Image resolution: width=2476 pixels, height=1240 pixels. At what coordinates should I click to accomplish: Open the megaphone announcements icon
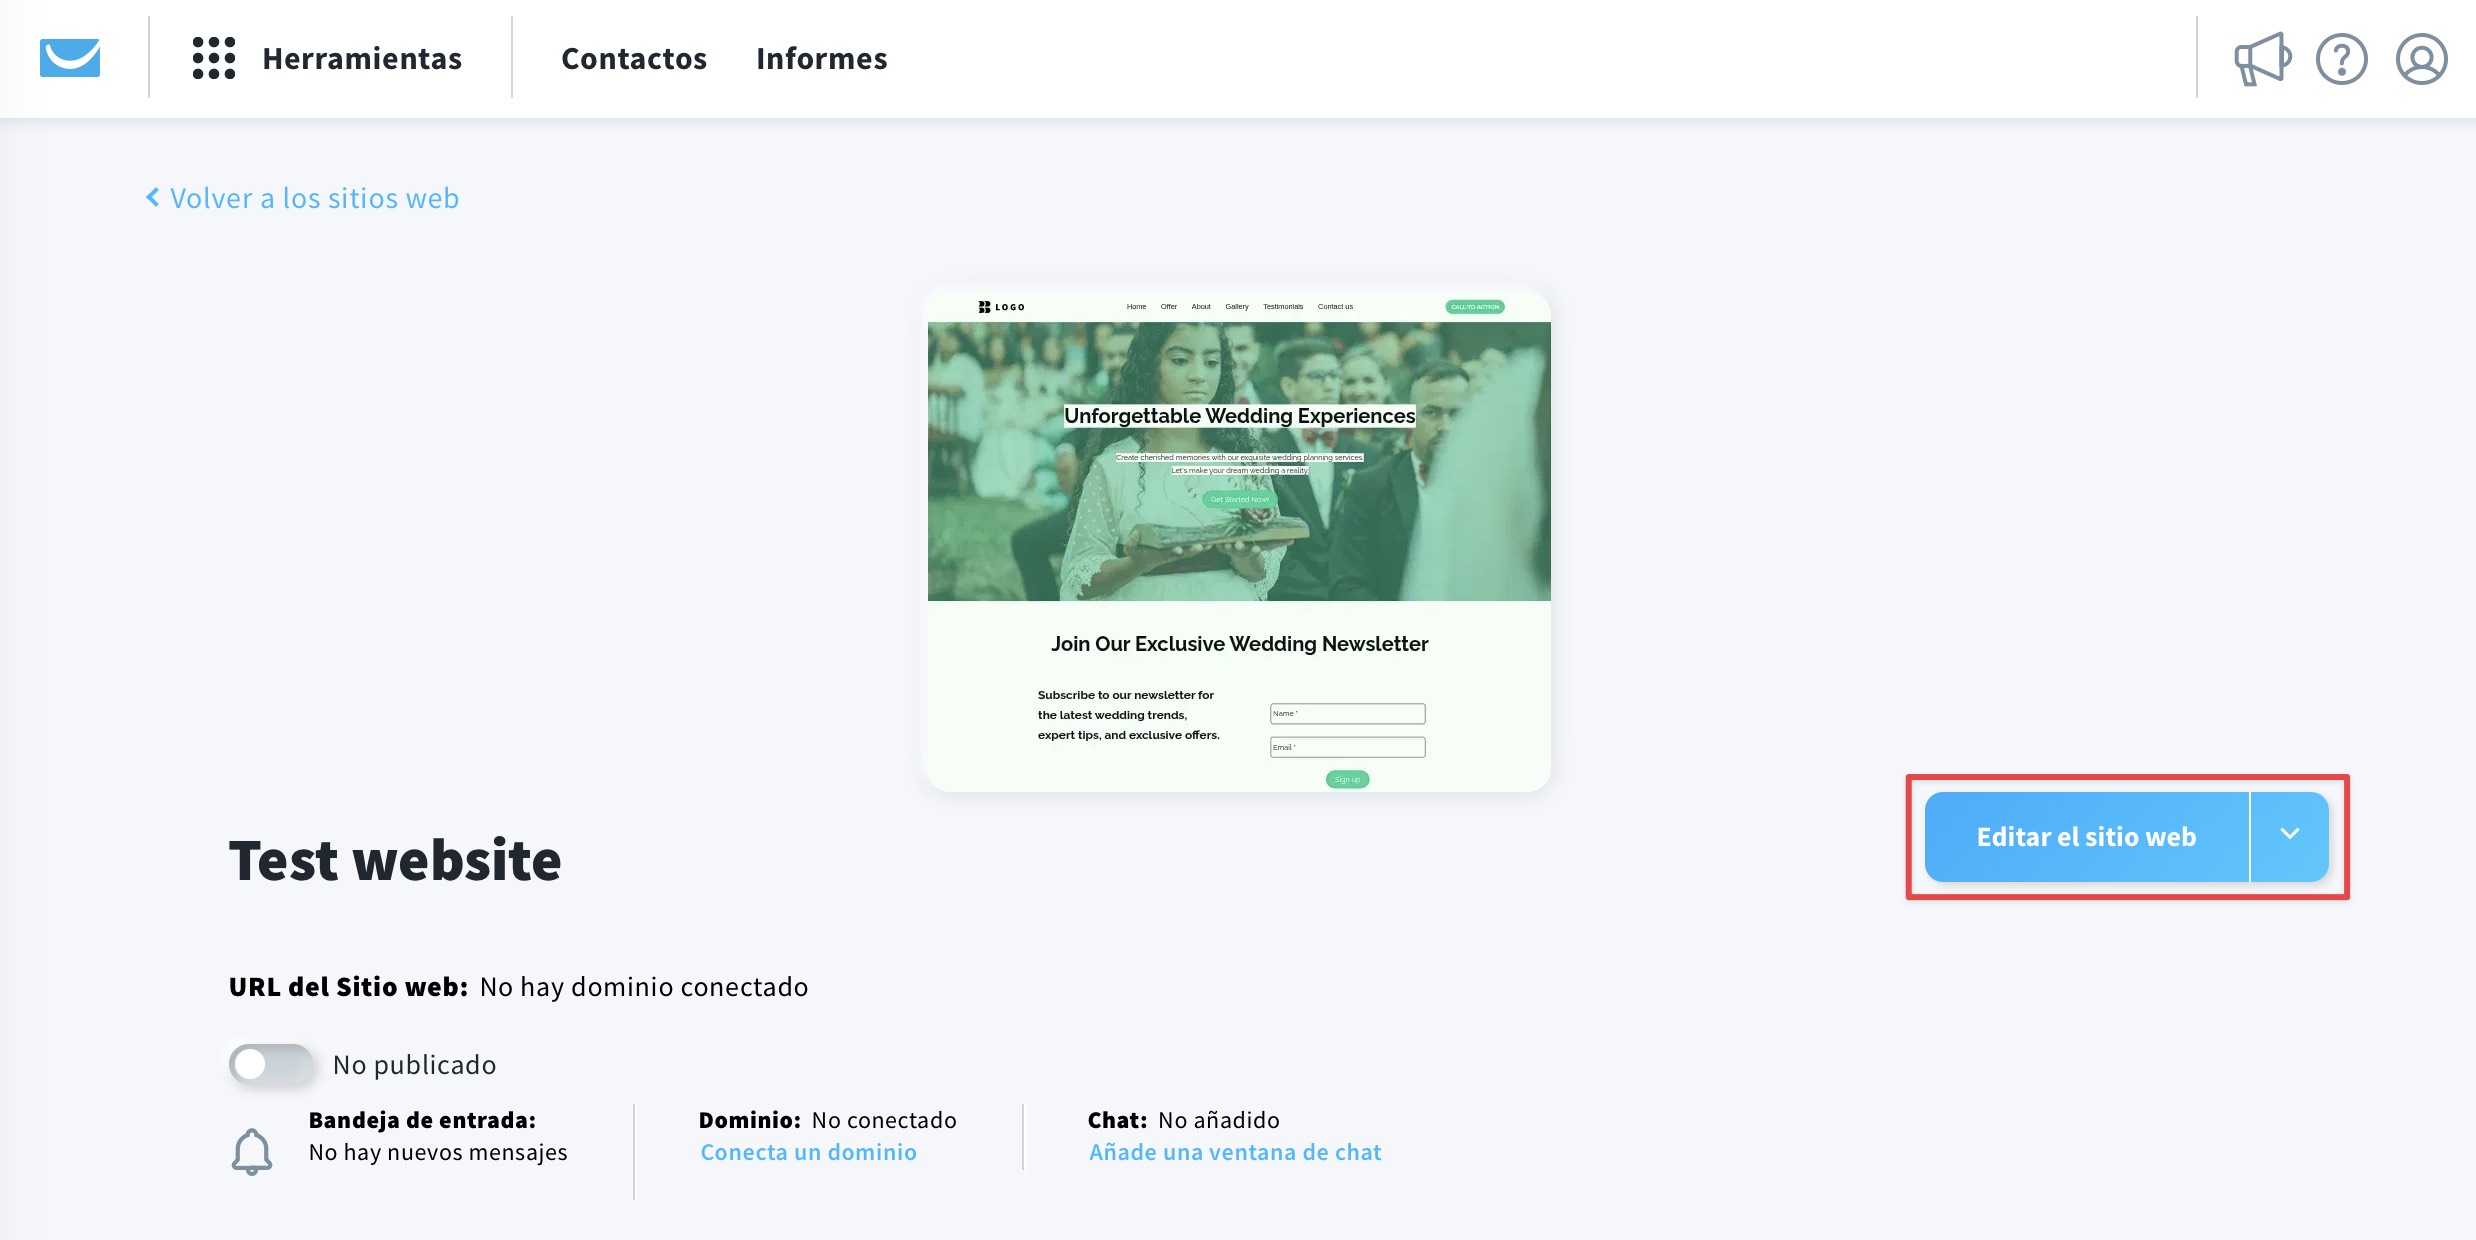2262,59
